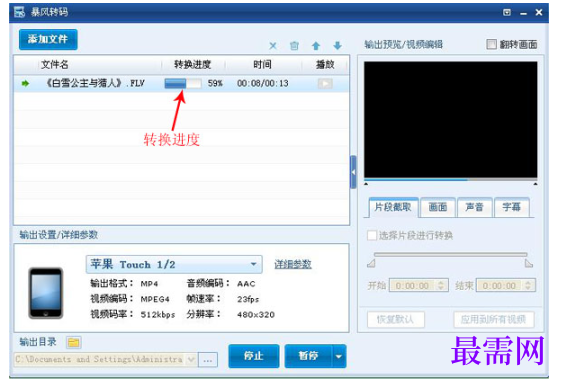Click the clip end marker handle
The height and width of the screenshot is (382, 563).
(529, 264)
